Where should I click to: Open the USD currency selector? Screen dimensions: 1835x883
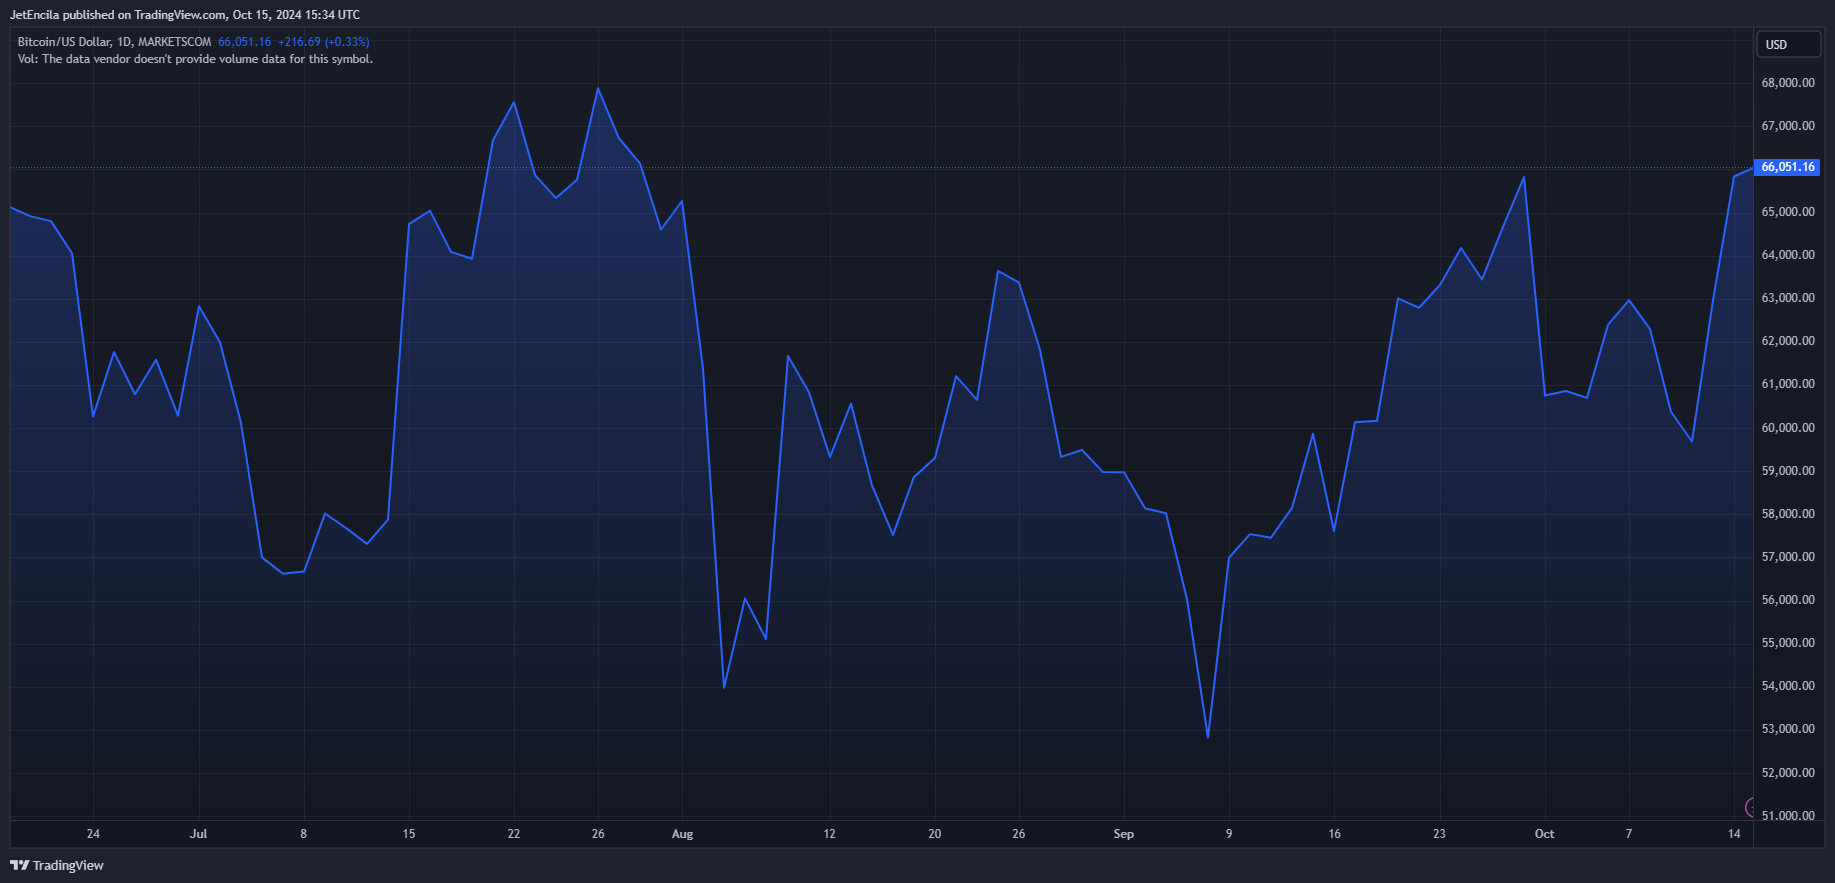pyautogui.click(x=1788, y=44)
